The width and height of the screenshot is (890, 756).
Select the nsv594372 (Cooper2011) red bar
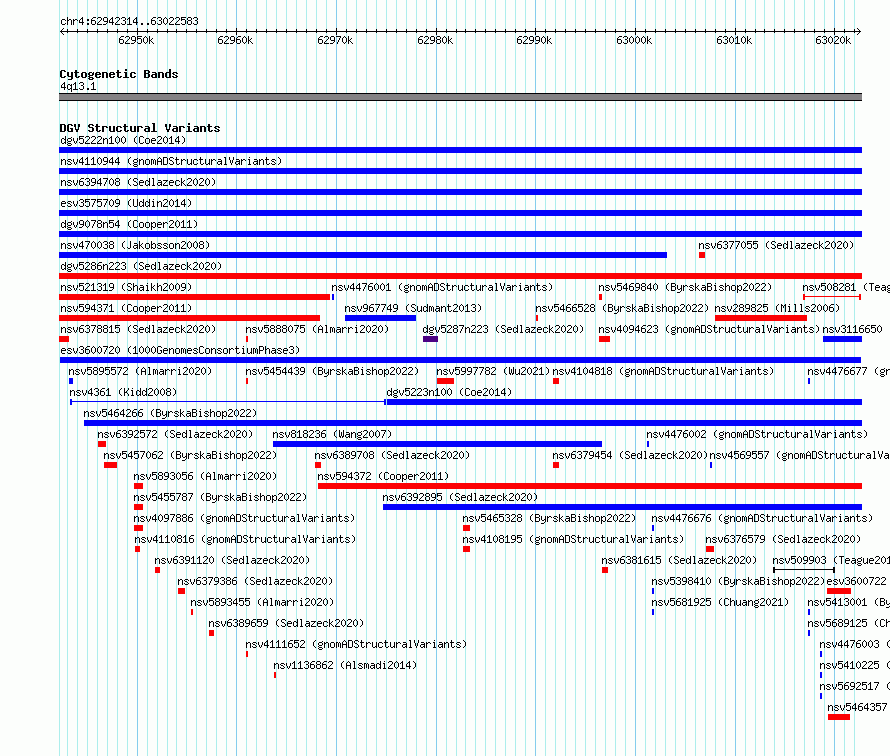[590, 486]
